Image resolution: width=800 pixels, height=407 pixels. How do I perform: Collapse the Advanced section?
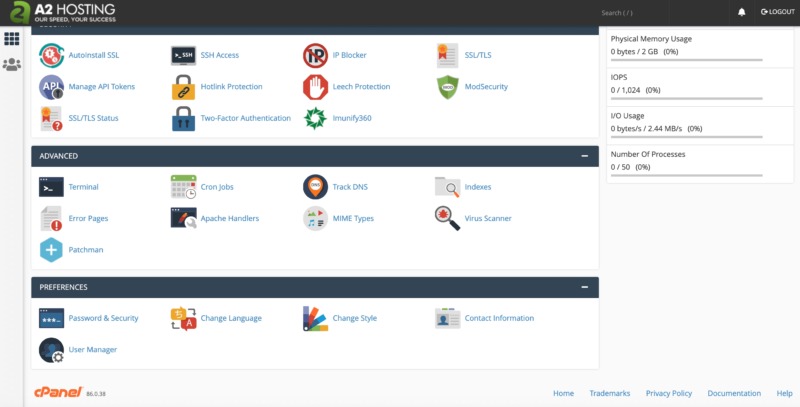[x=584, y=156]
